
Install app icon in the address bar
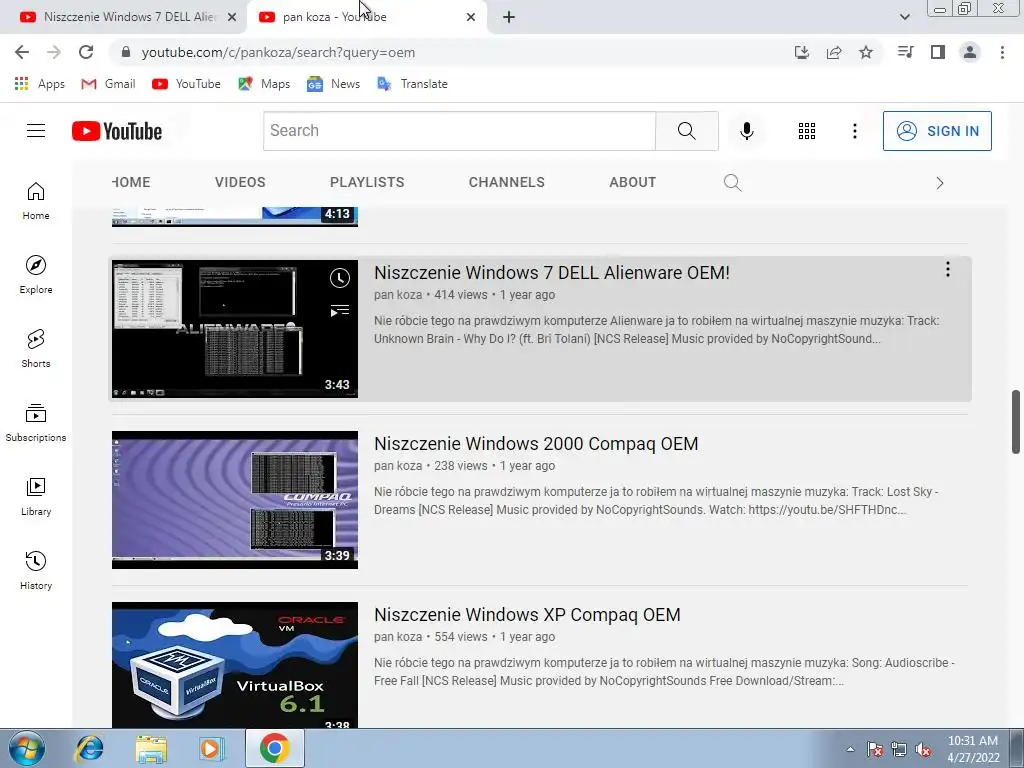pyautogui.click(x=802, y=52)
